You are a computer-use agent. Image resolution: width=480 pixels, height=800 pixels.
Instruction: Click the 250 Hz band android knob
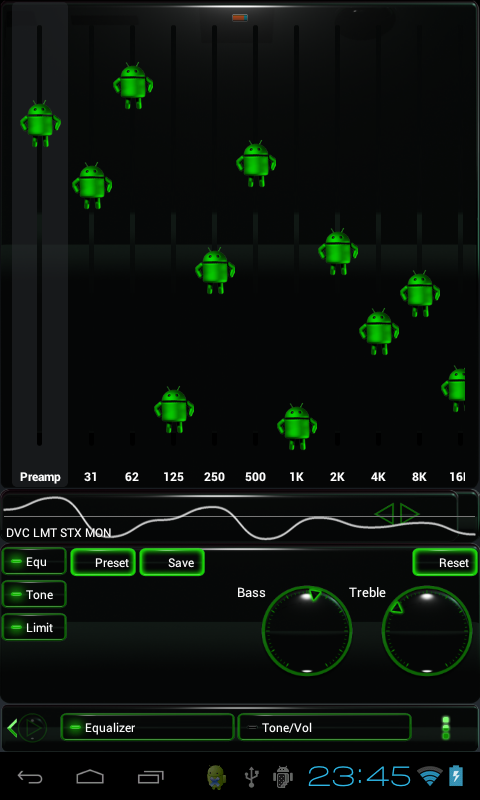[x=215, y=270]
